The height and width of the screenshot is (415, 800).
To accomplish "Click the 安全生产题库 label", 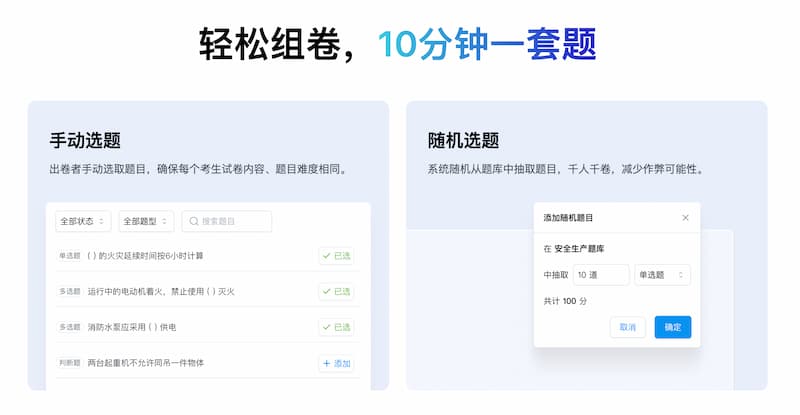I will tap(579, 249).
